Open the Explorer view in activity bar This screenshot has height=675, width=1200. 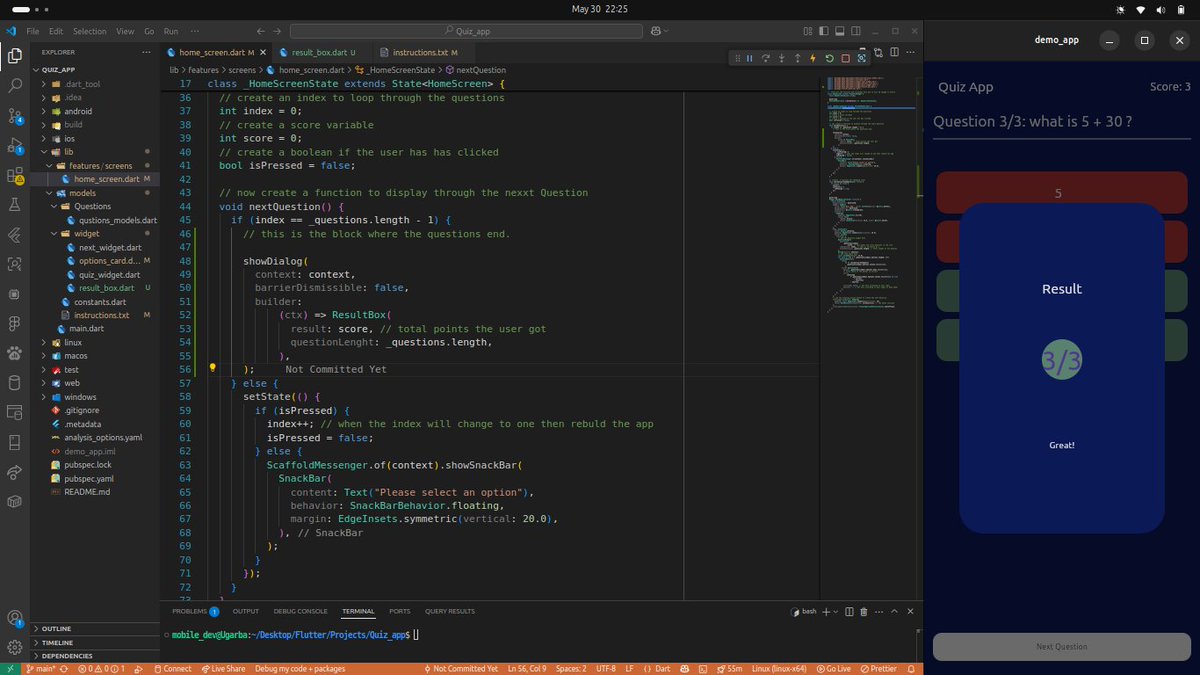coord(15,56)
